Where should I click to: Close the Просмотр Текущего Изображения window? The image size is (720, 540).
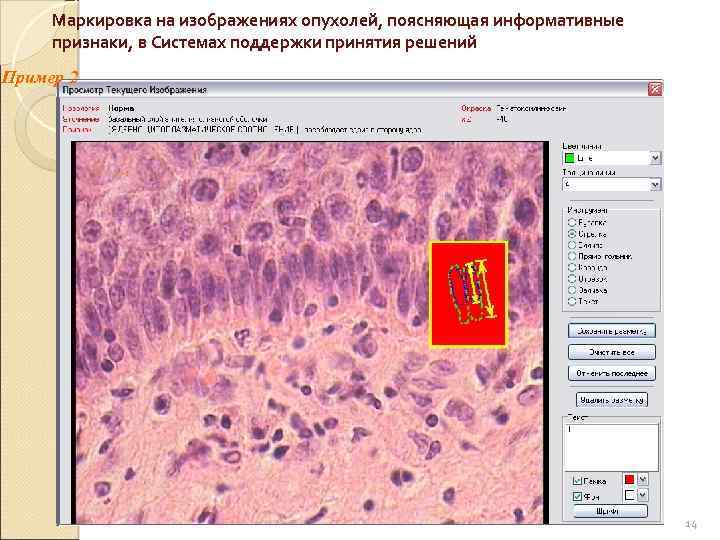655,89
